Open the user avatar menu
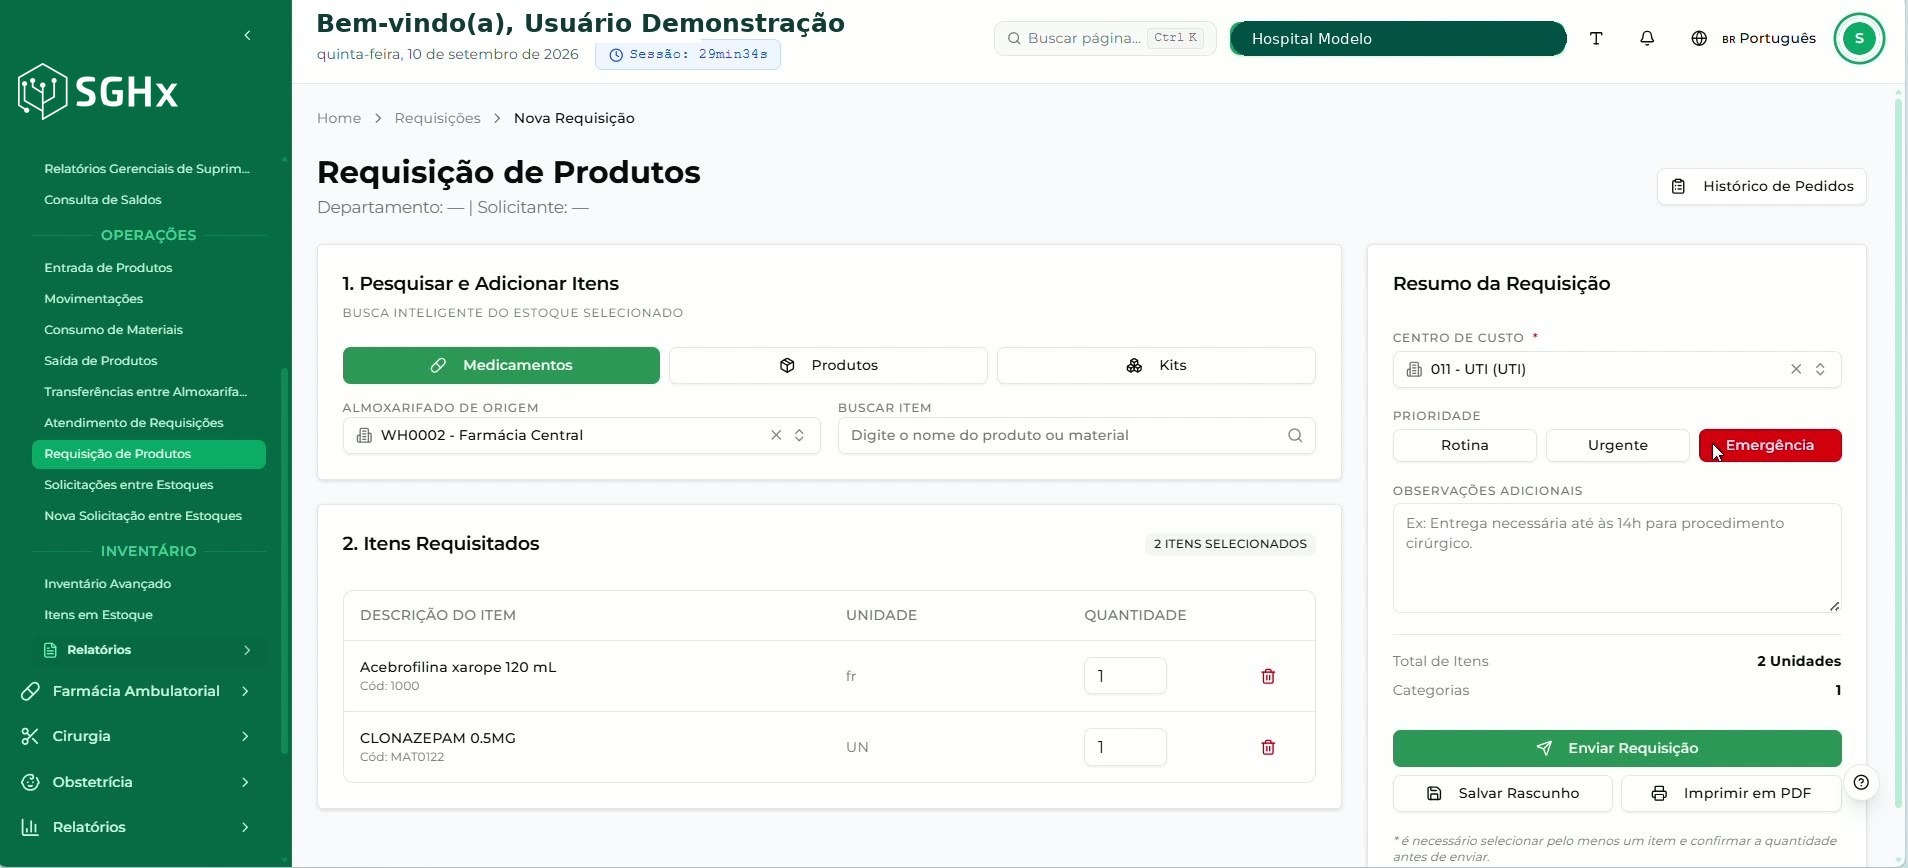Screen dimensions: 1908x868 (x=1859, y=39)
